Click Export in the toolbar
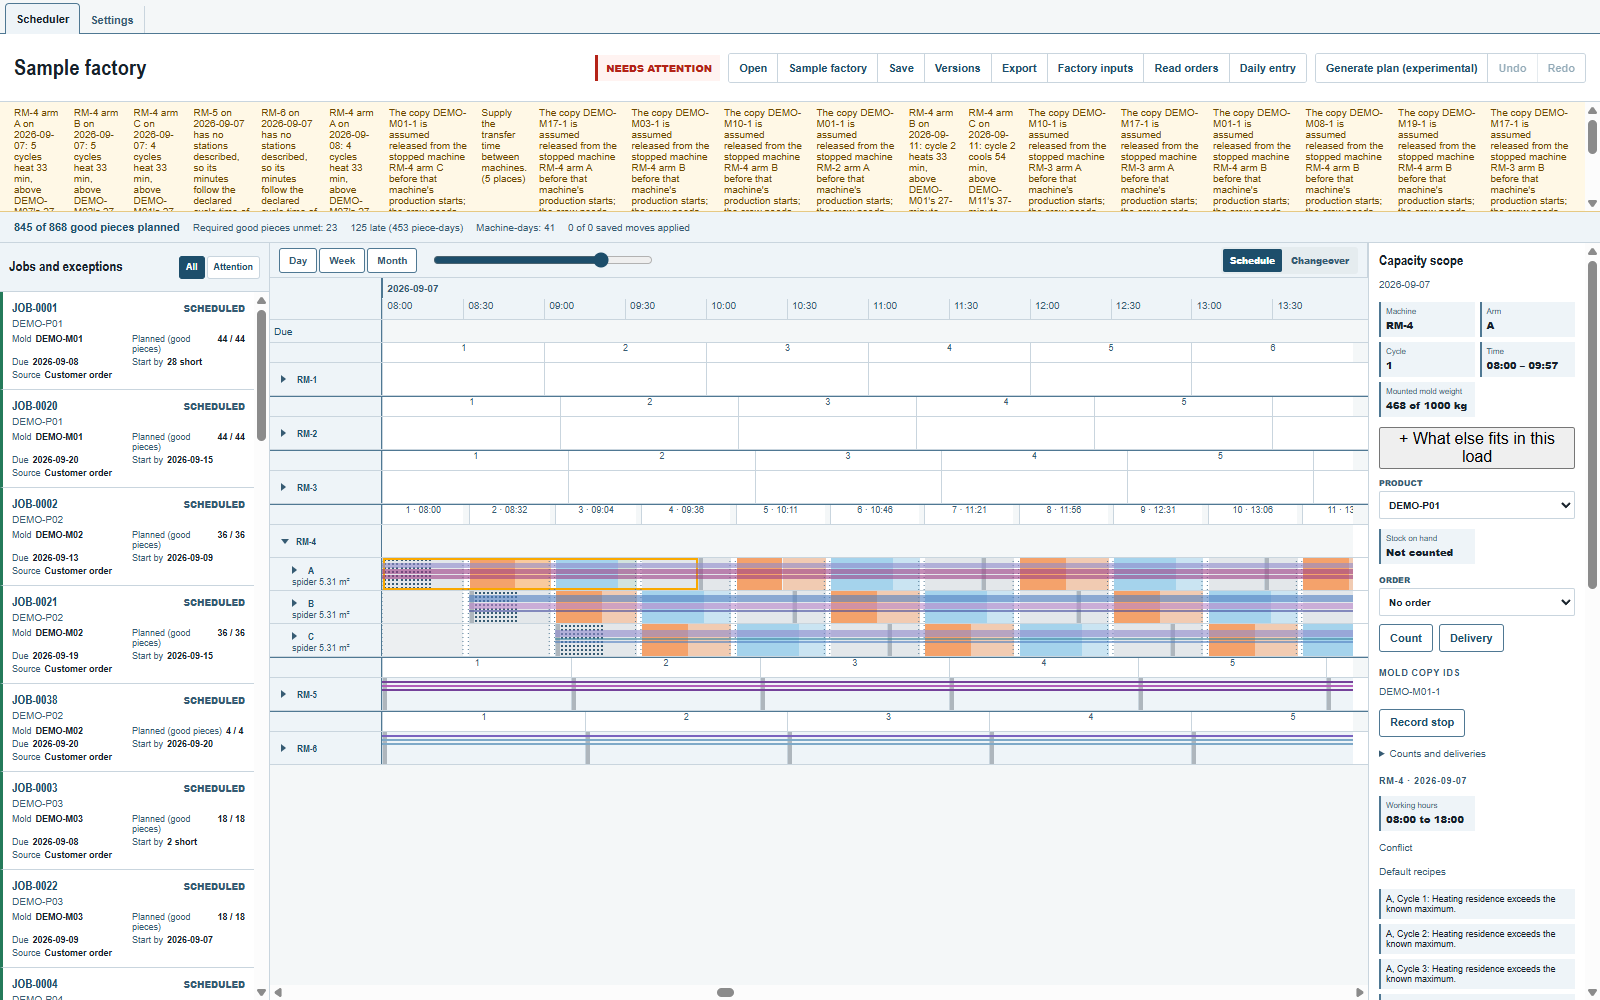This screenshot has width=1600, height=1000. 1019,68
